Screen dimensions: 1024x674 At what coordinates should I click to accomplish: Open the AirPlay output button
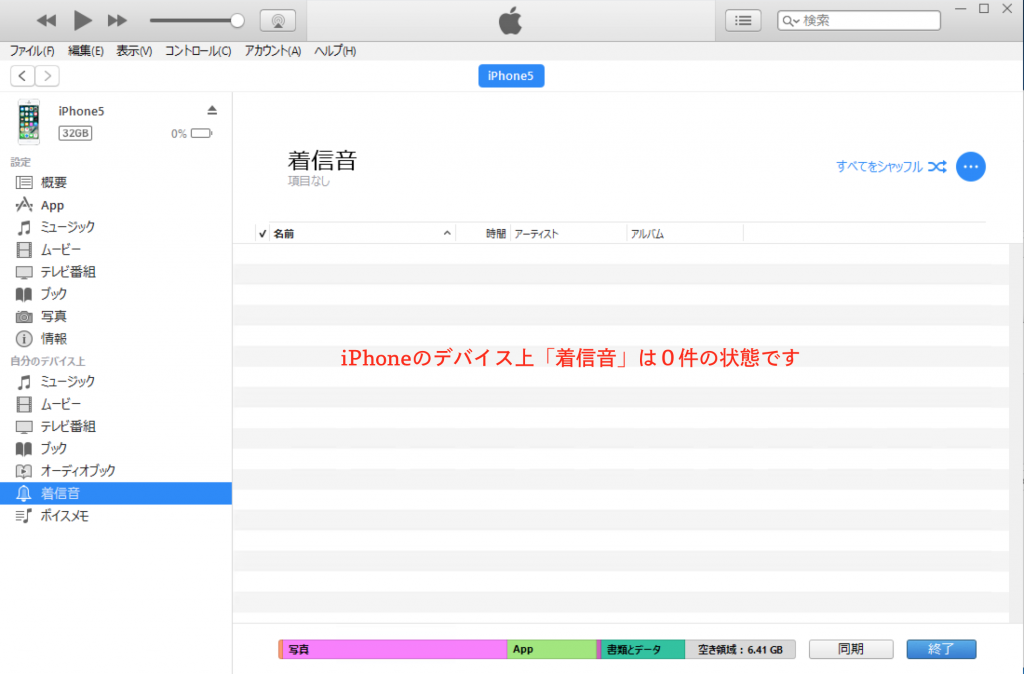[x=278, y=20]
